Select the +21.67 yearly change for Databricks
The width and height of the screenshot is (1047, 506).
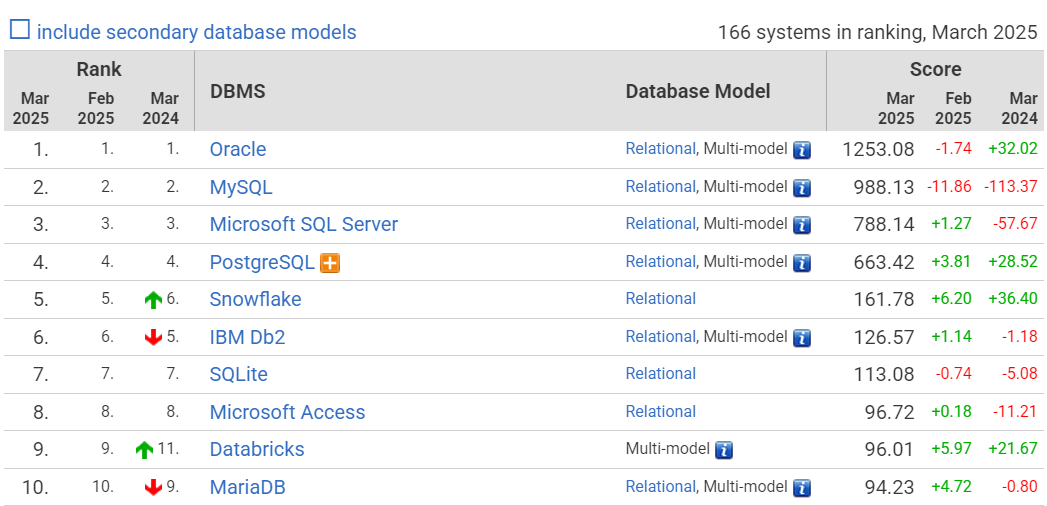pos(1014,450)
